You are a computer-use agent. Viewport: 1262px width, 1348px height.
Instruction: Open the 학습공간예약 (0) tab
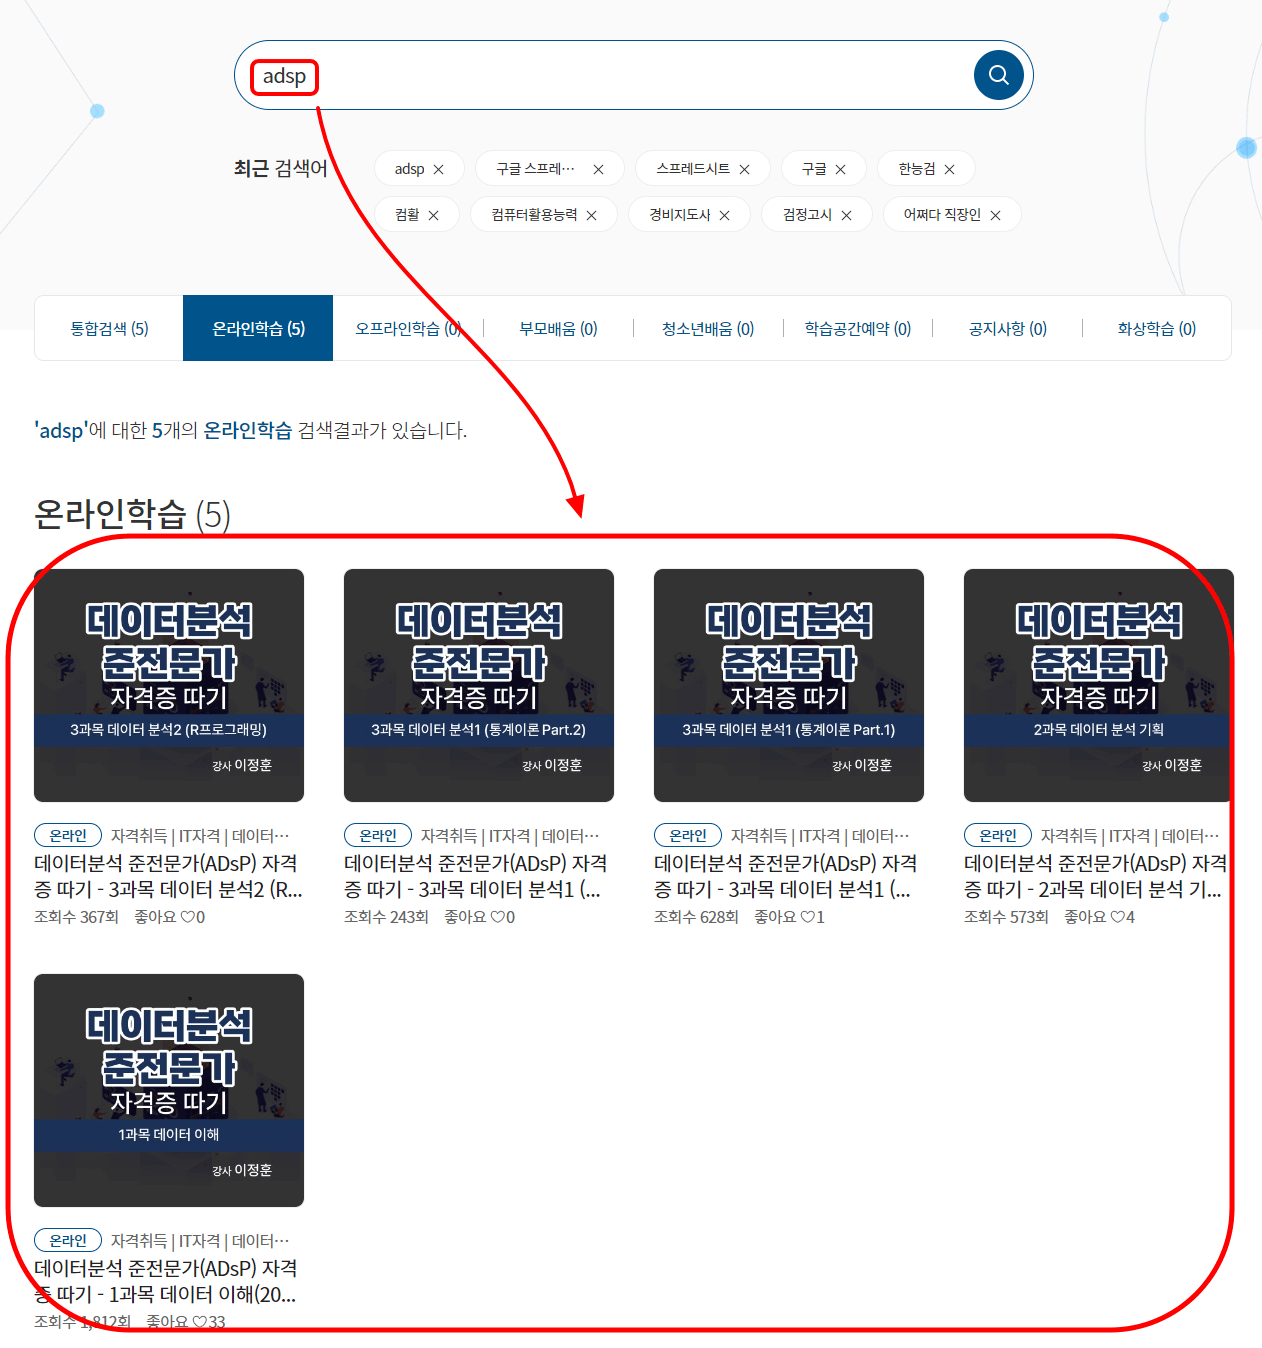858,328
